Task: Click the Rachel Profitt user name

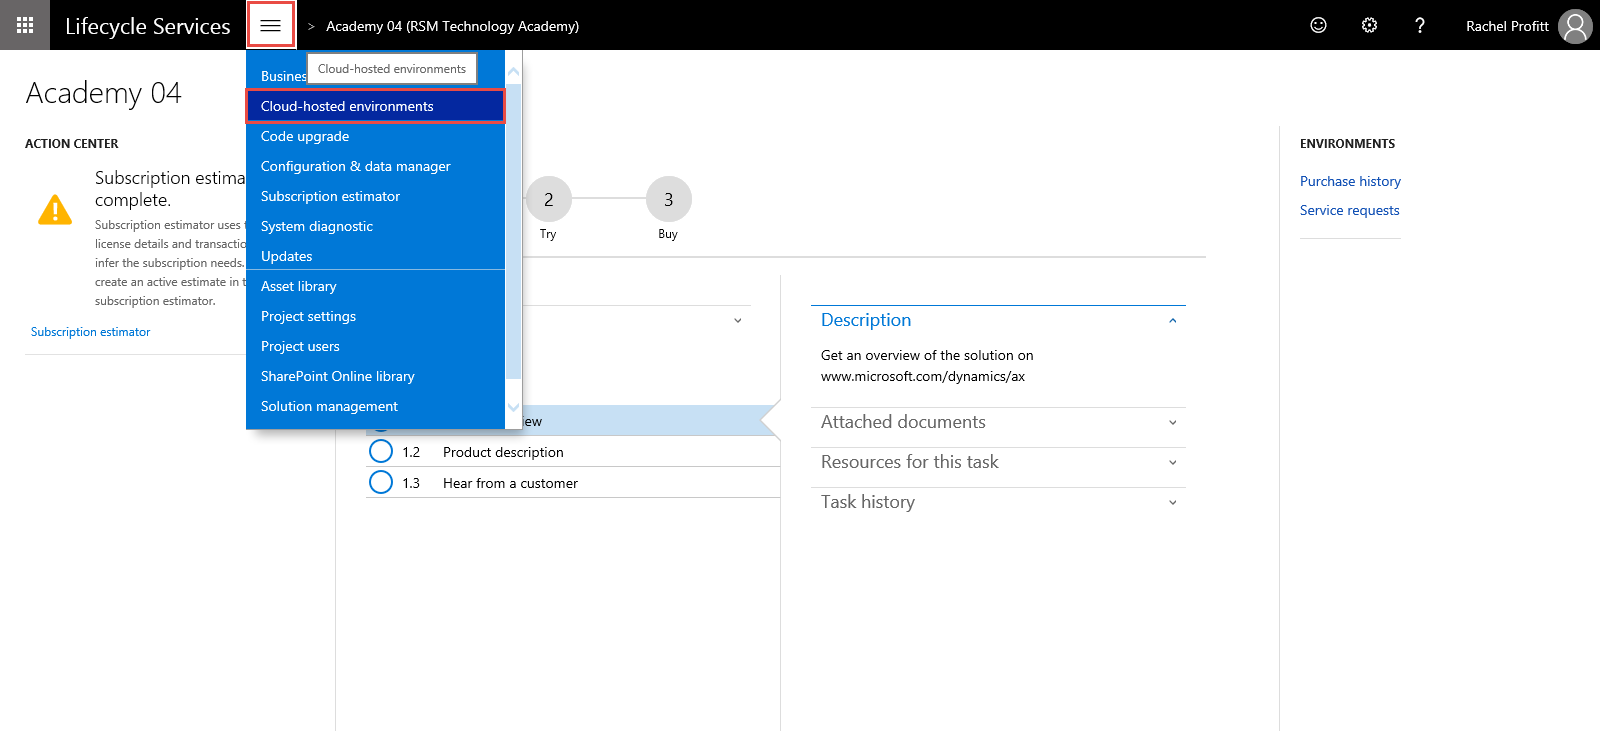Action: tap(1507, 26)
